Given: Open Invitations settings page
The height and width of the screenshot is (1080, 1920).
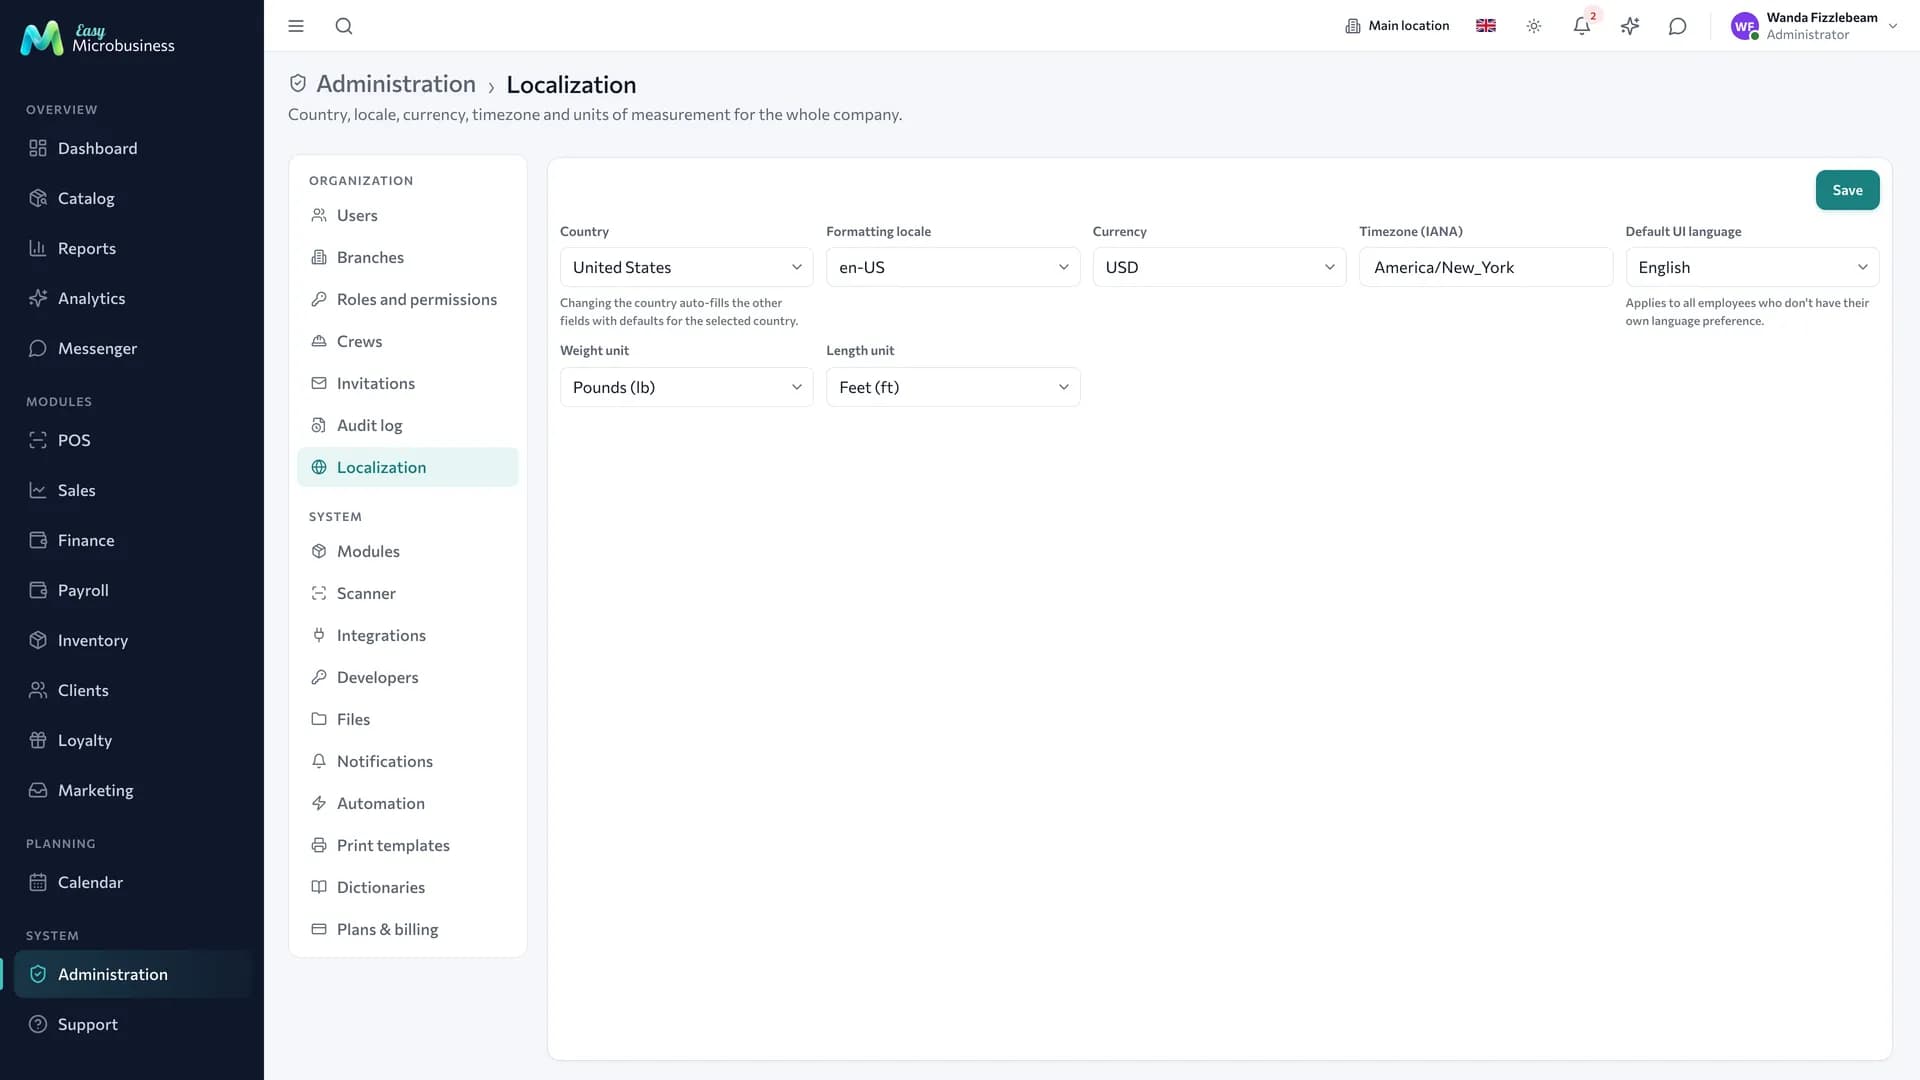Looking at the screenshot, I should 408,383.
